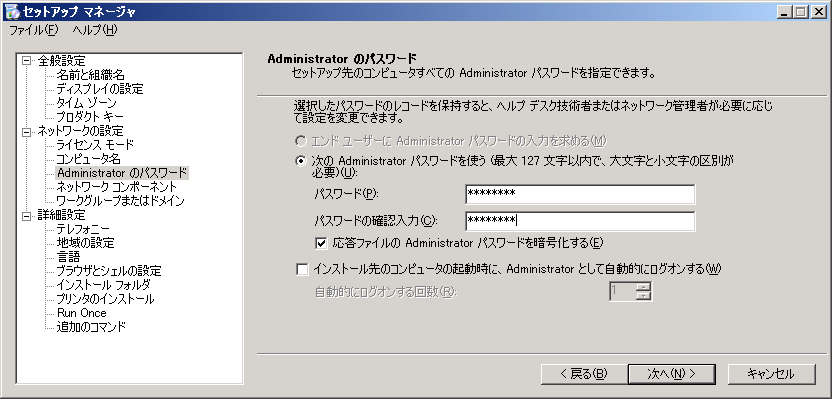Collapse the 詳細設定 tree node
The height and width of the screenshot is (399, 832).
pyautogui.click(x=27, y=215)
